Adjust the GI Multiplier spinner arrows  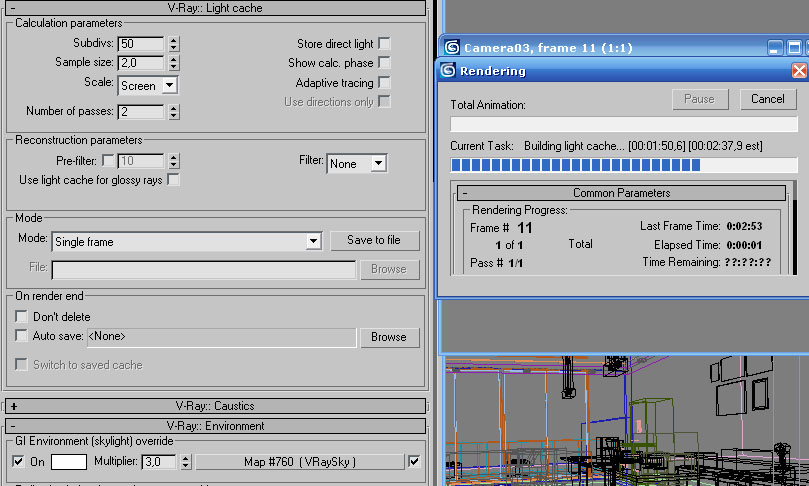186,462
